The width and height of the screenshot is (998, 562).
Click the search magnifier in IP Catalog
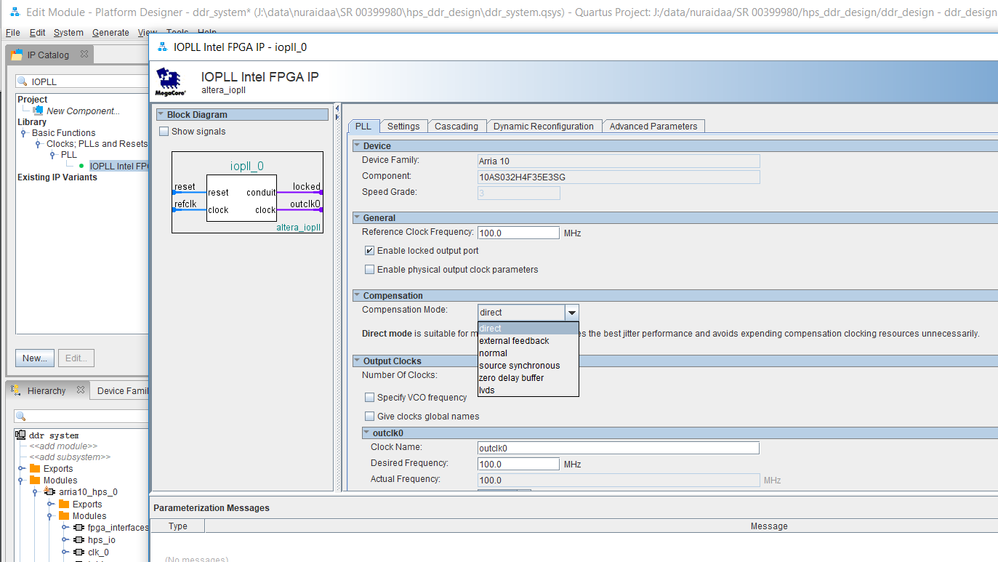[x=22, y=82]
